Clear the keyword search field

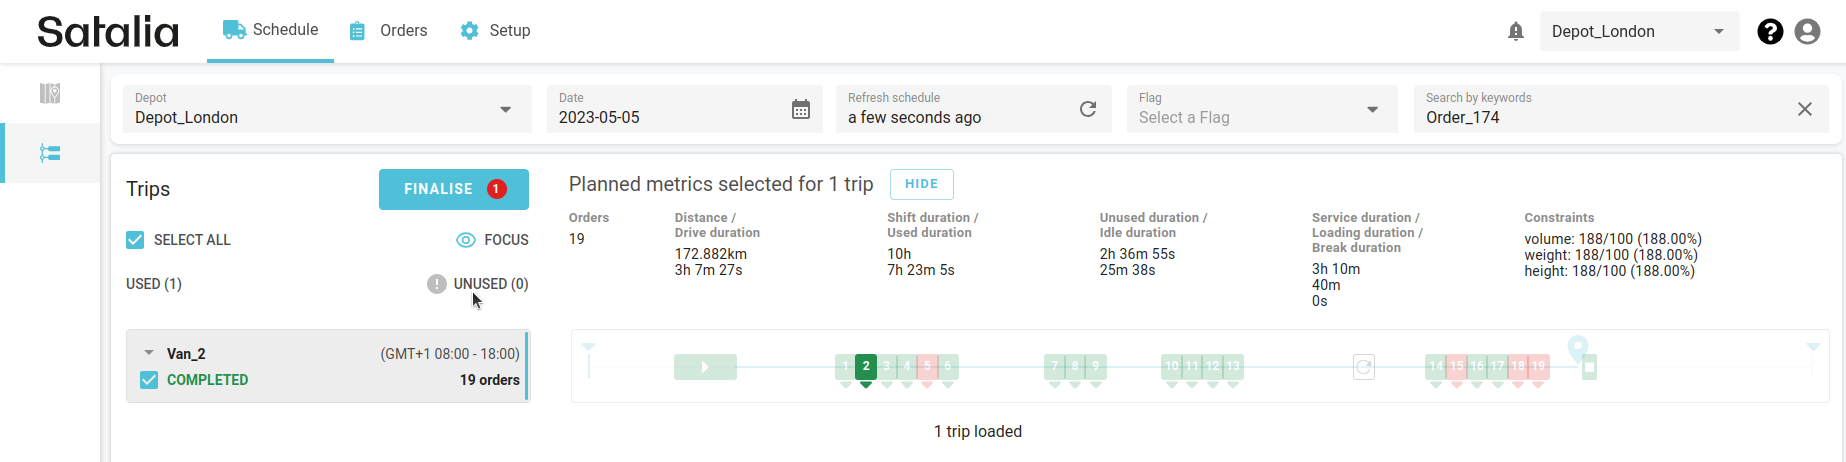[1805, 109]
